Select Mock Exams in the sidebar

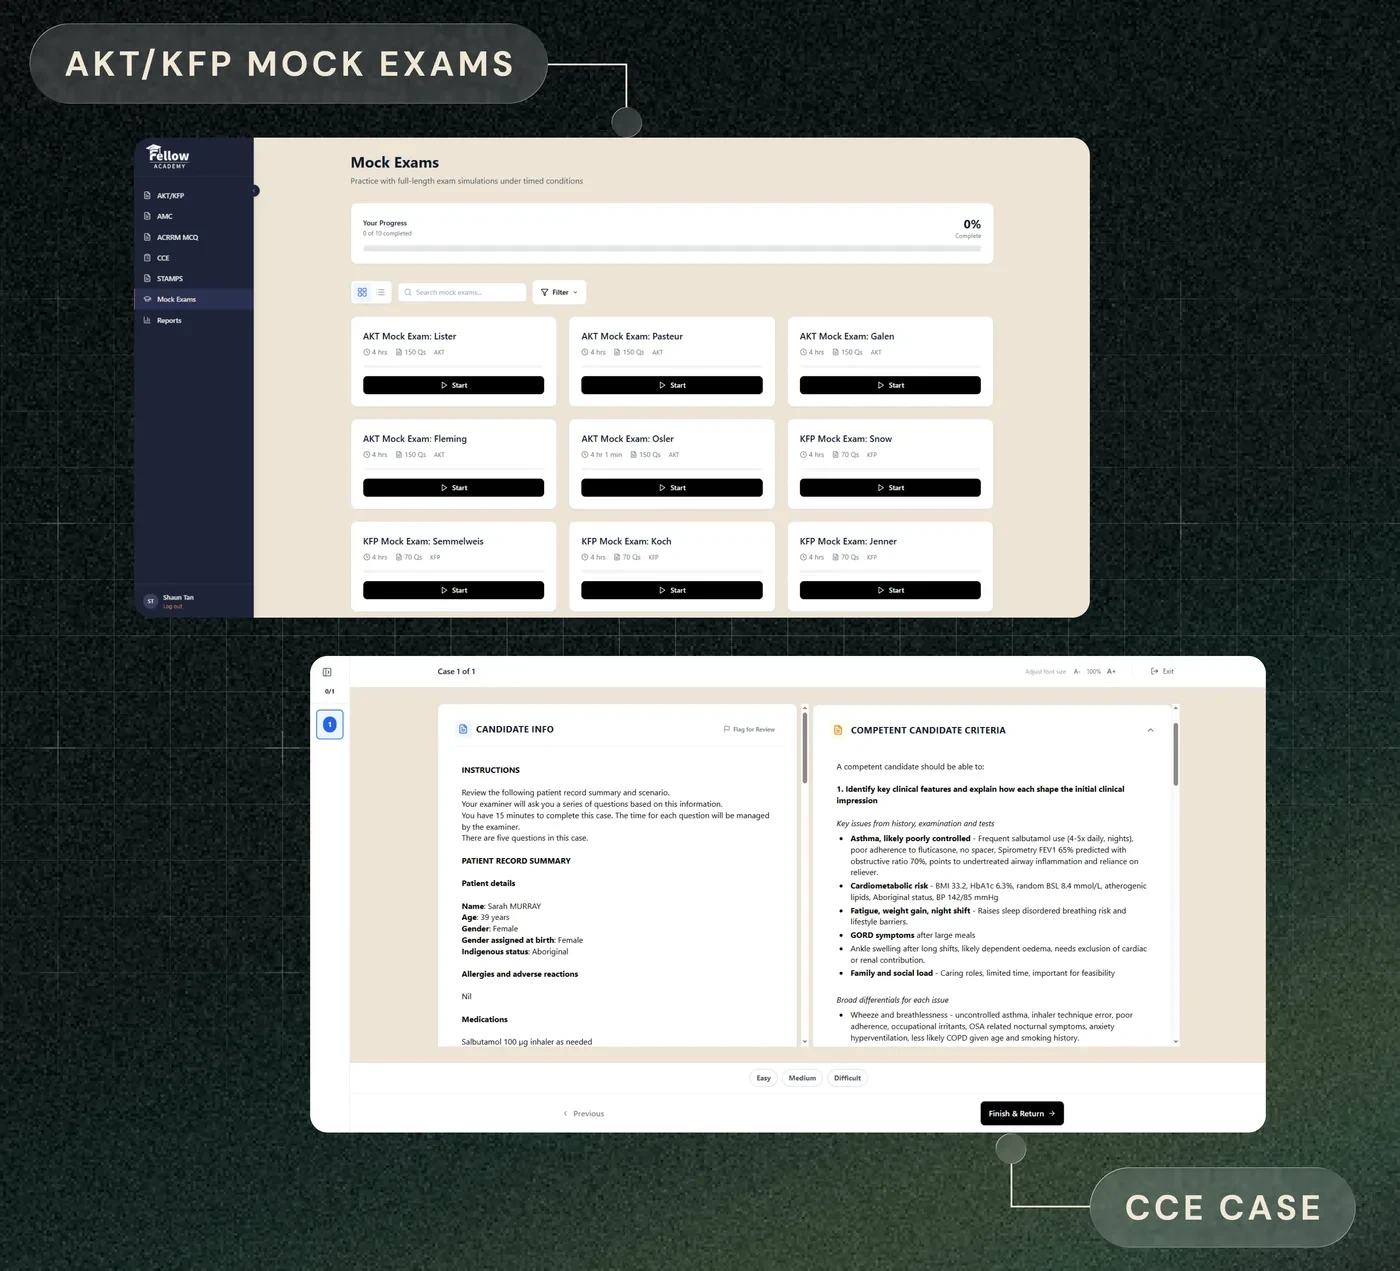pyautogui.click(x=193, y=299)
